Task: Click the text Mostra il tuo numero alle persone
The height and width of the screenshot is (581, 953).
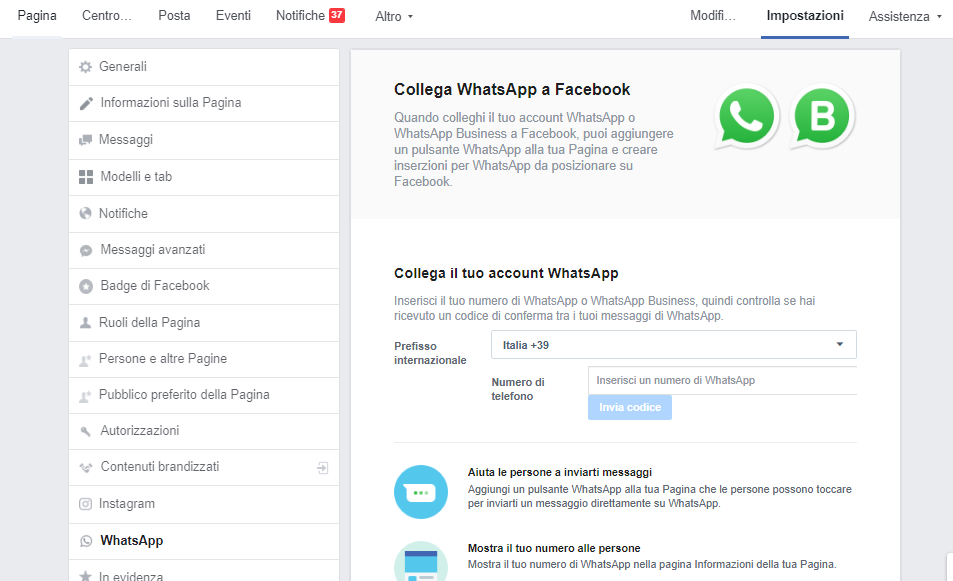Action: click(x=554, y=548)
